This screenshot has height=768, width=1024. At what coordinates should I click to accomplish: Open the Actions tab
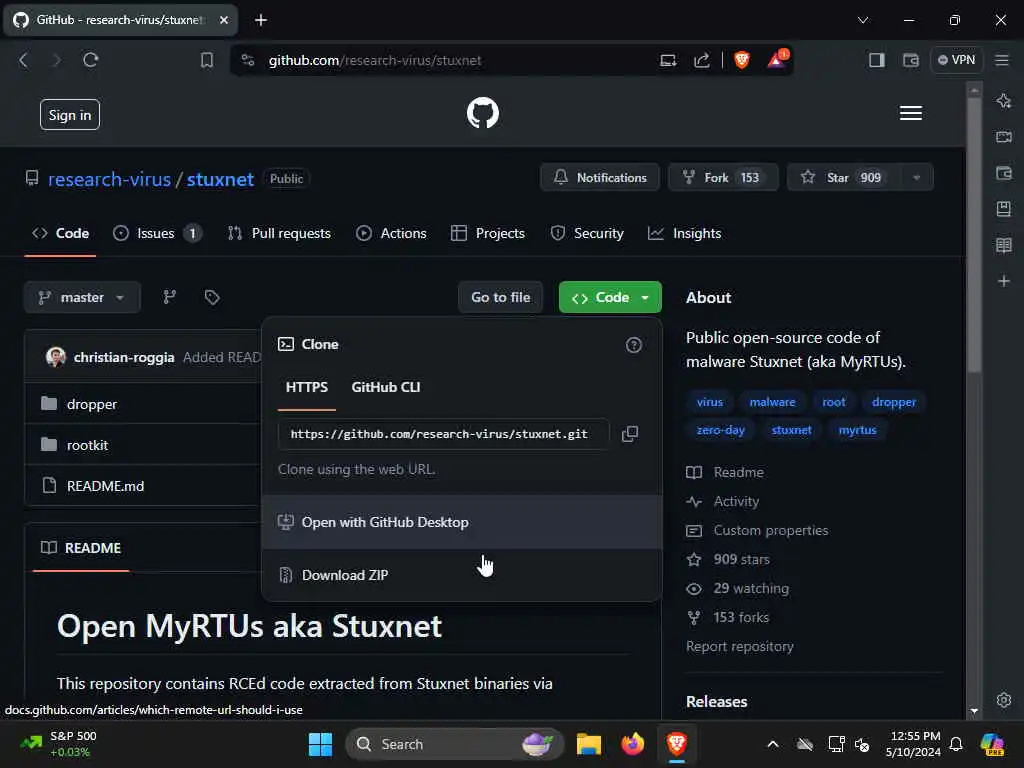391,233
